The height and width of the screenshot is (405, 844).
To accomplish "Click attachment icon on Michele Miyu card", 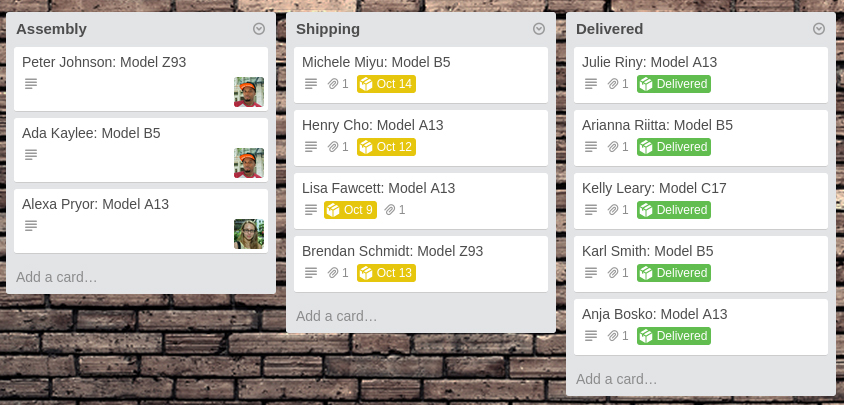I will [x=334, y=84].
